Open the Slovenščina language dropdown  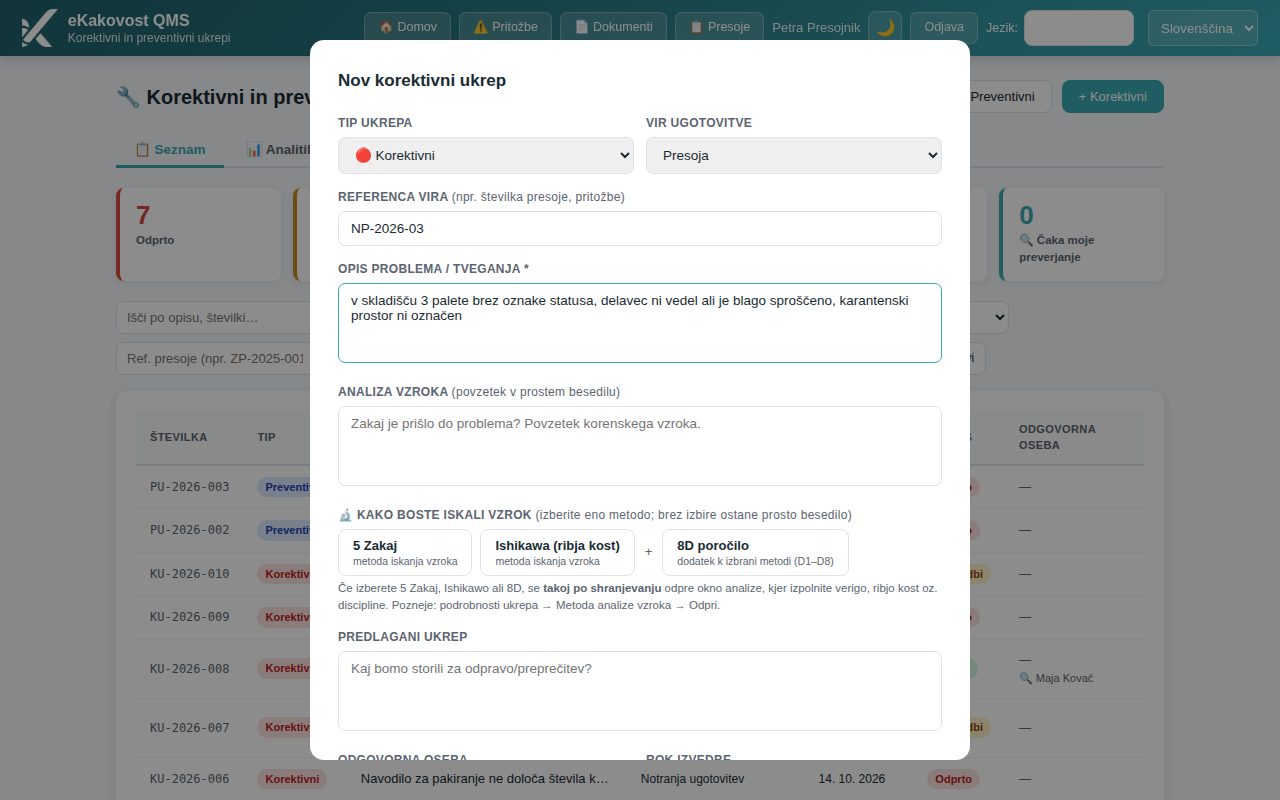[x=1203, y=28]
